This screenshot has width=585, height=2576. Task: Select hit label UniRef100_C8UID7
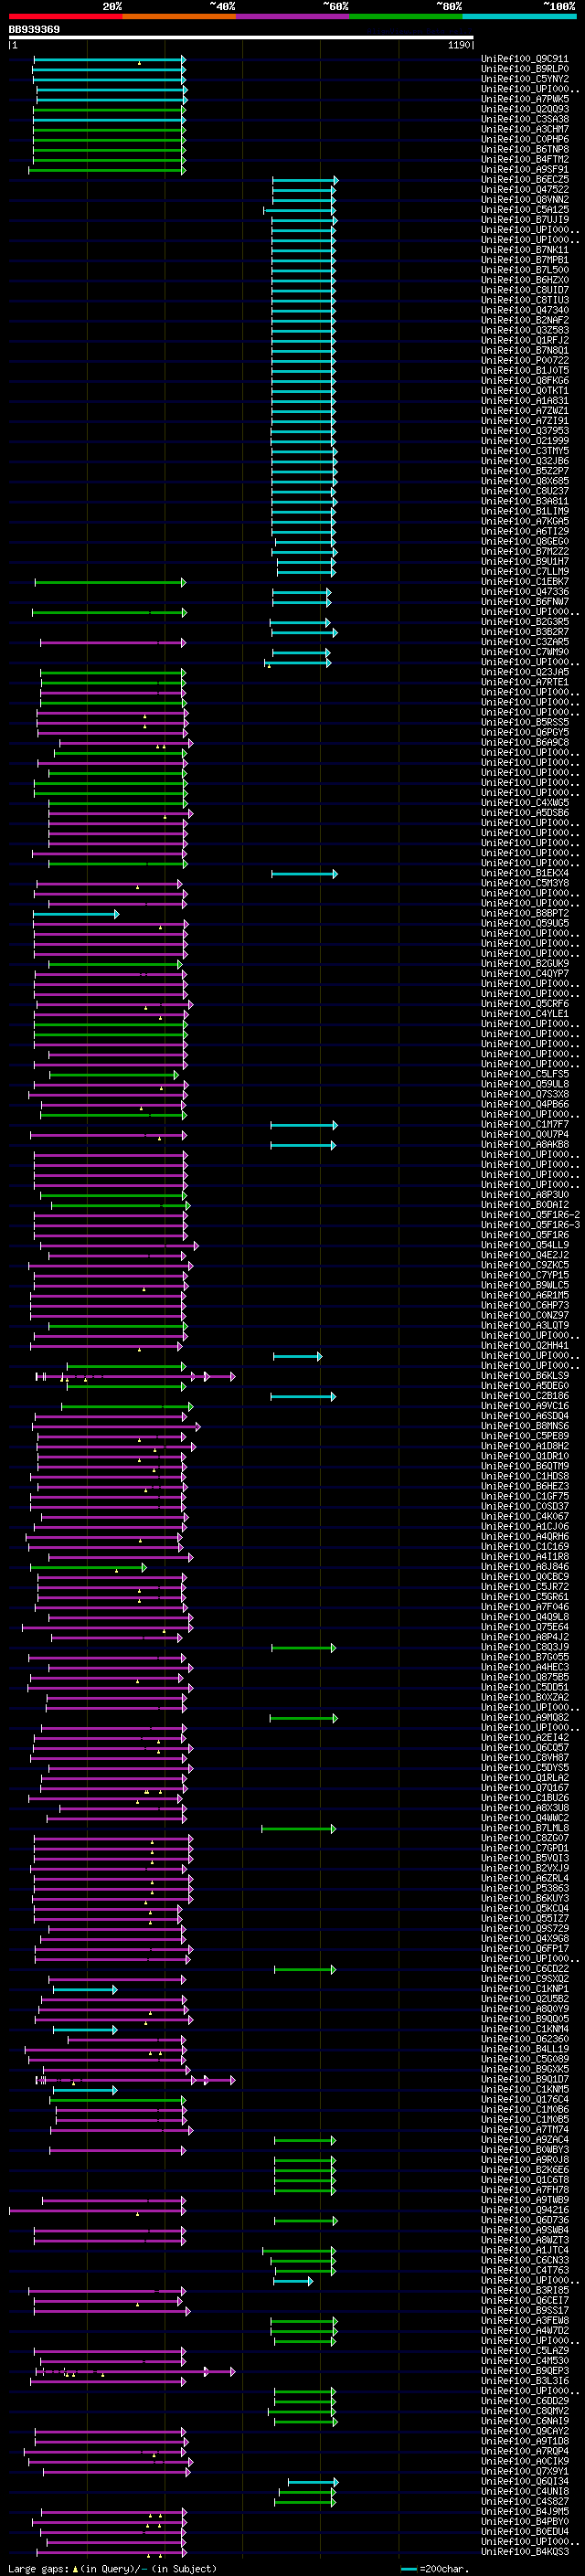(524, 290)
